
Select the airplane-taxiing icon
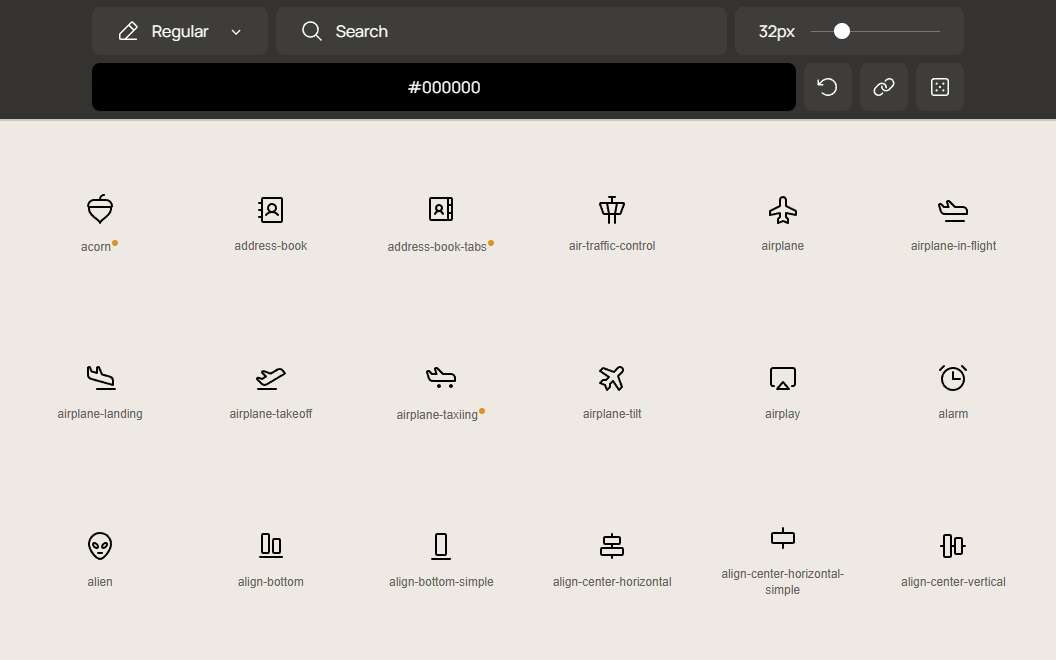[x=441, y=378]
